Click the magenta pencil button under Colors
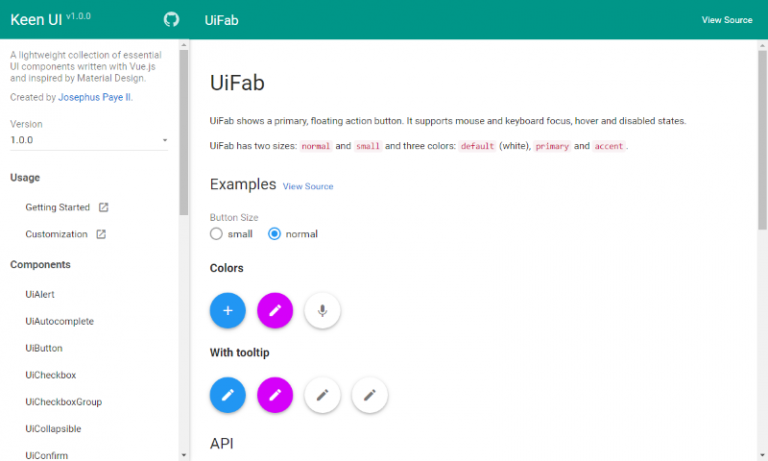This screenshot has width=768, height=461. pos(275,311)
